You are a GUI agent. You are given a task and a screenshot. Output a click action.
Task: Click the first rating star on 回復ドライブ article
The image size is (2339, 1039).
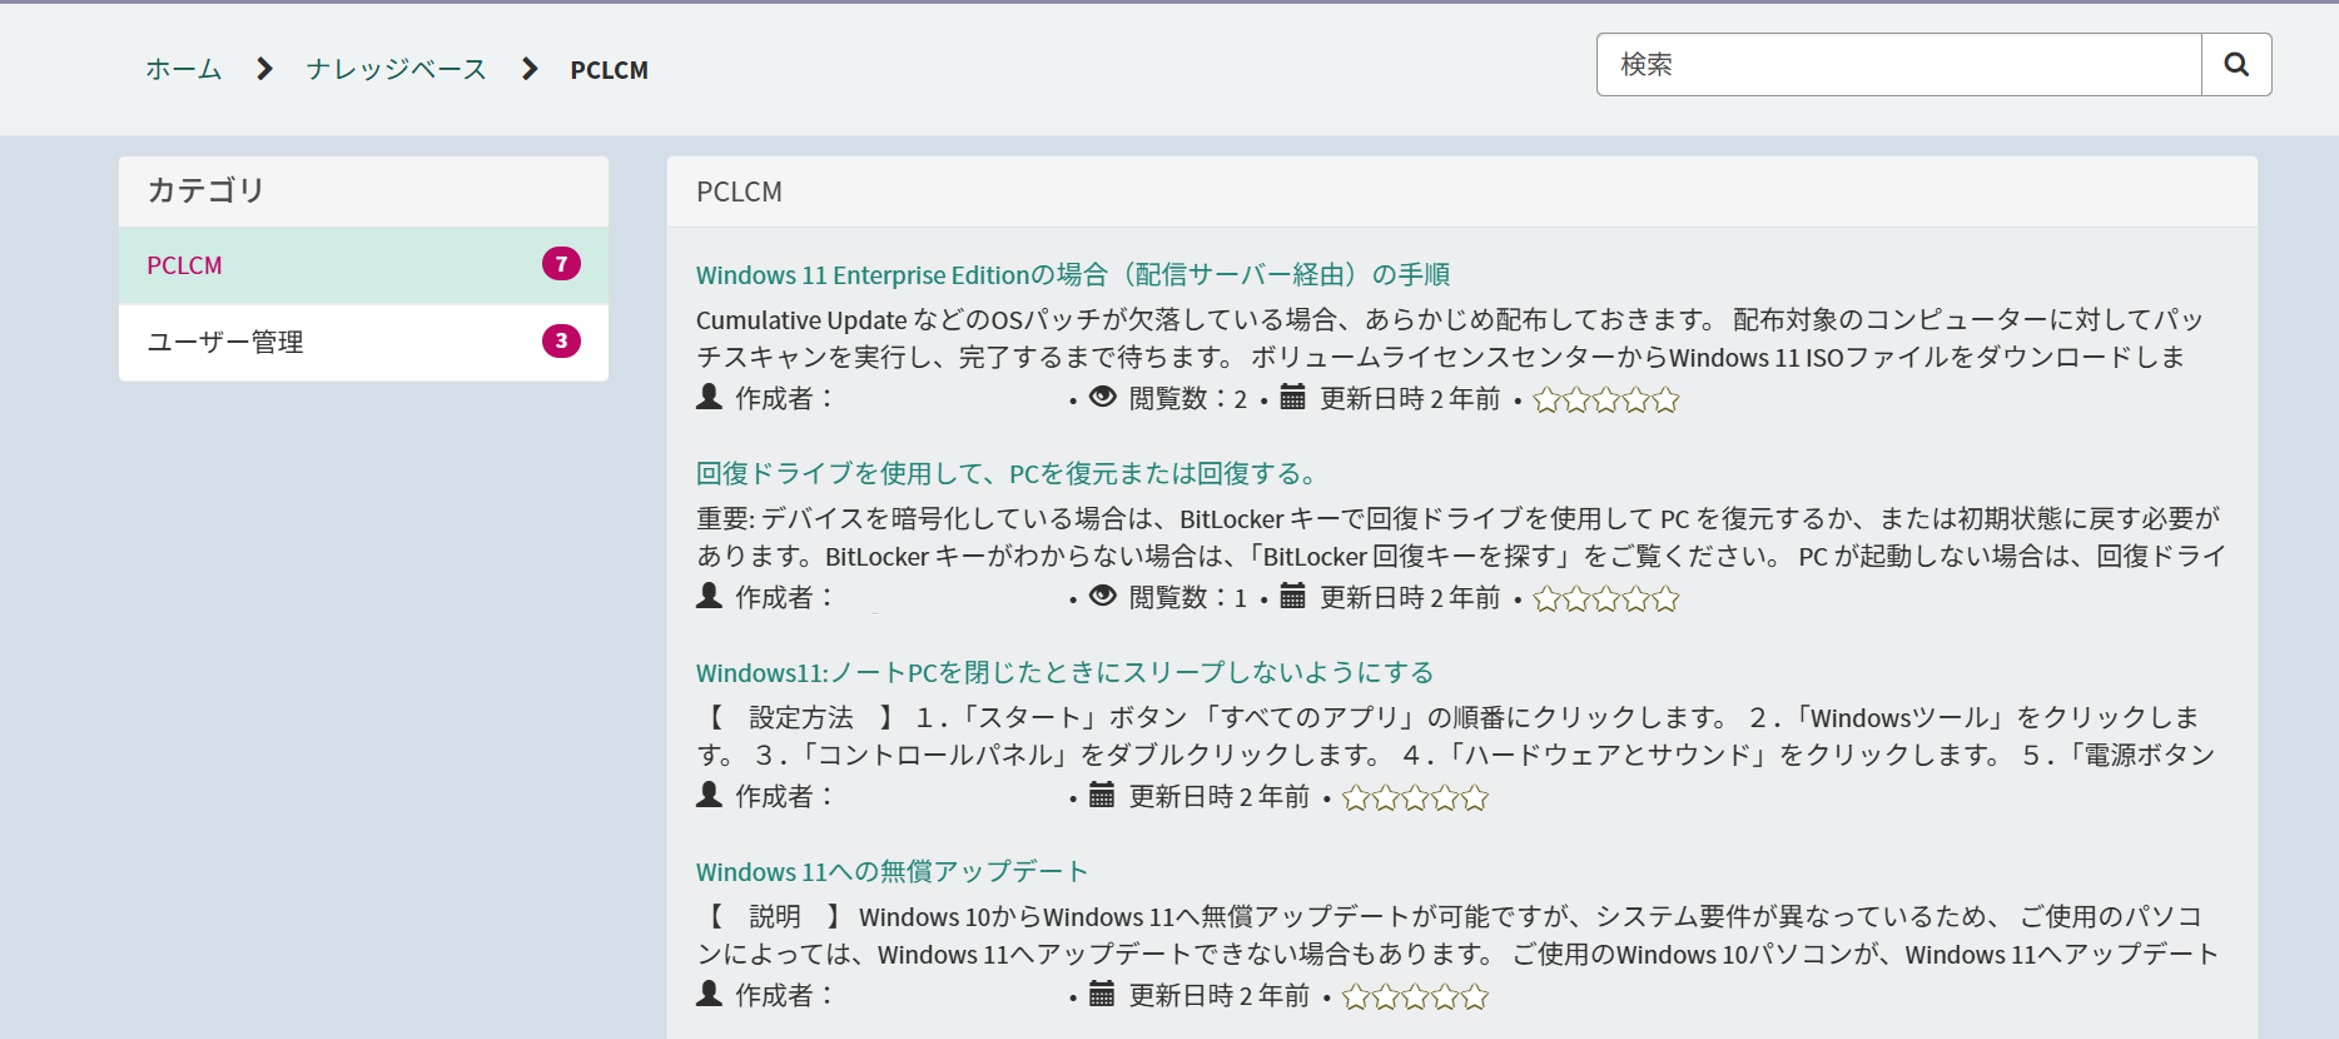pyautogui.click(x=1544, y=597)
